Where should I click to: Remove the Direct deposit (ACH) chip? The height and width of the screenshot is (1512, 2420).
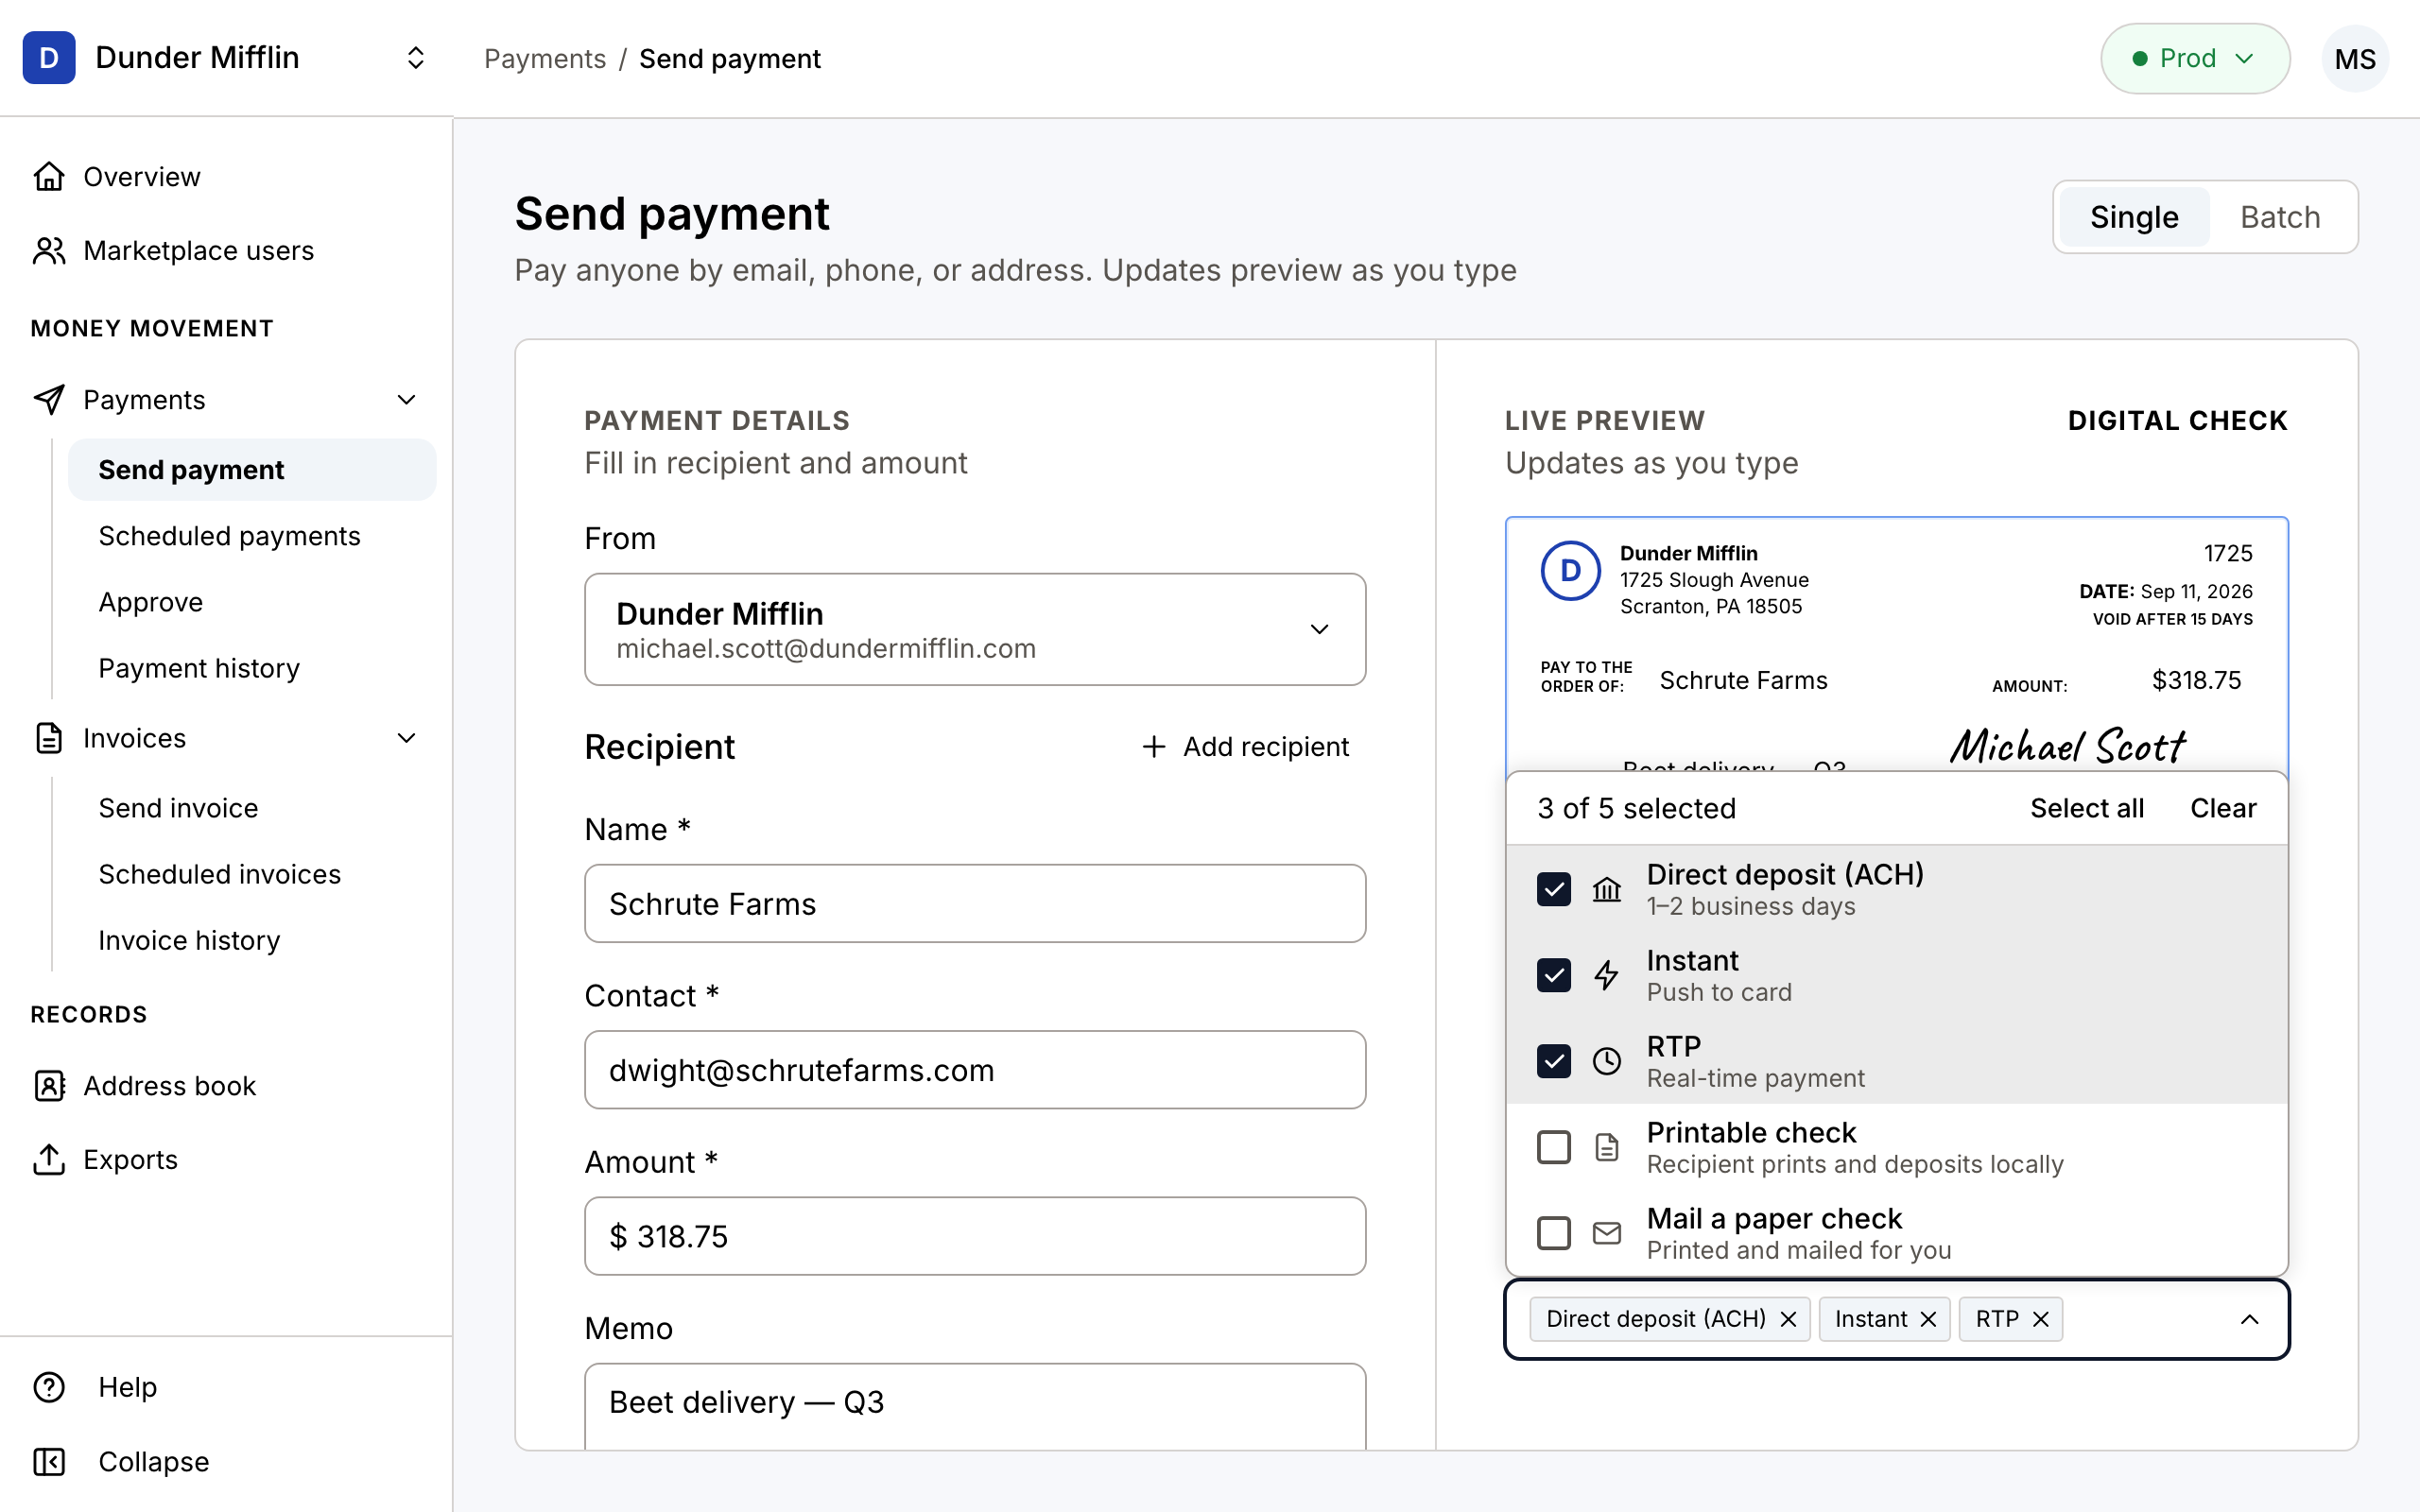point(1789,1320)
